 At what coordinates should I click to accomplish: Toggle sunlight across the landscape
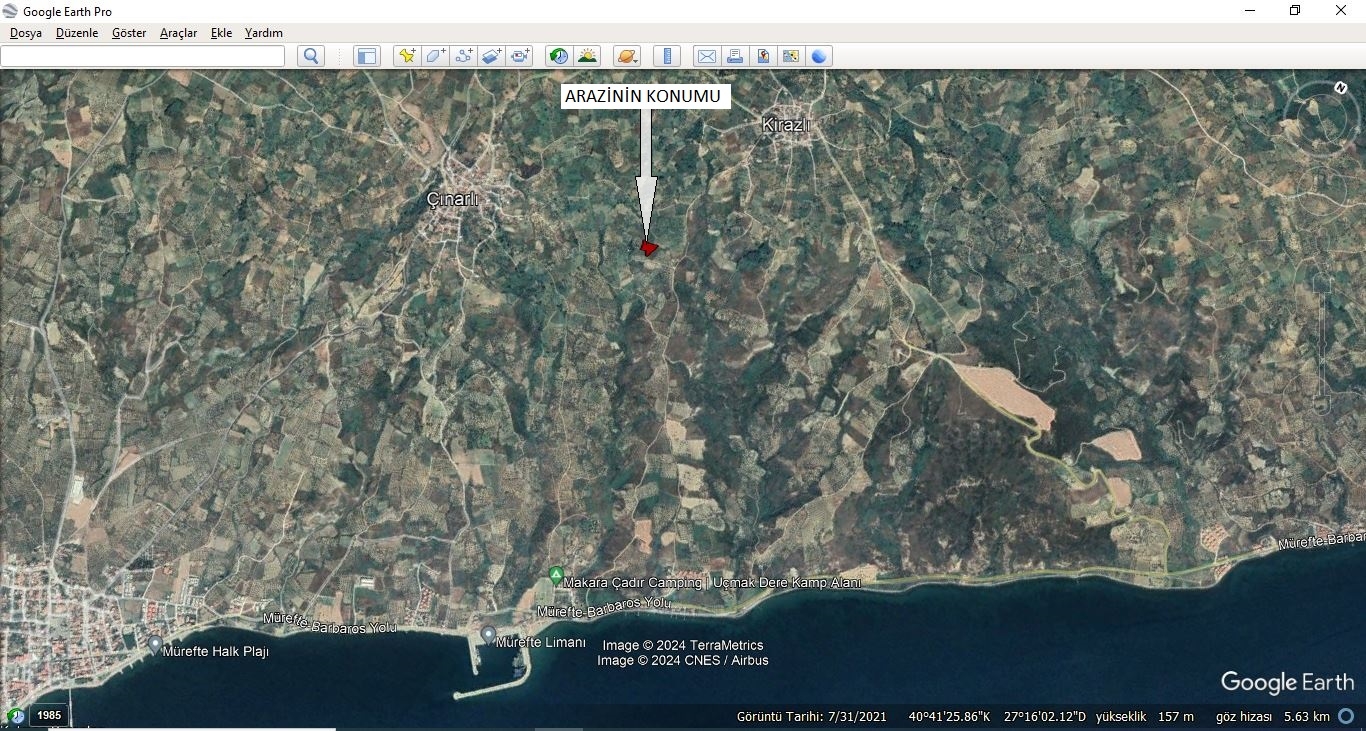coord(587,56)
